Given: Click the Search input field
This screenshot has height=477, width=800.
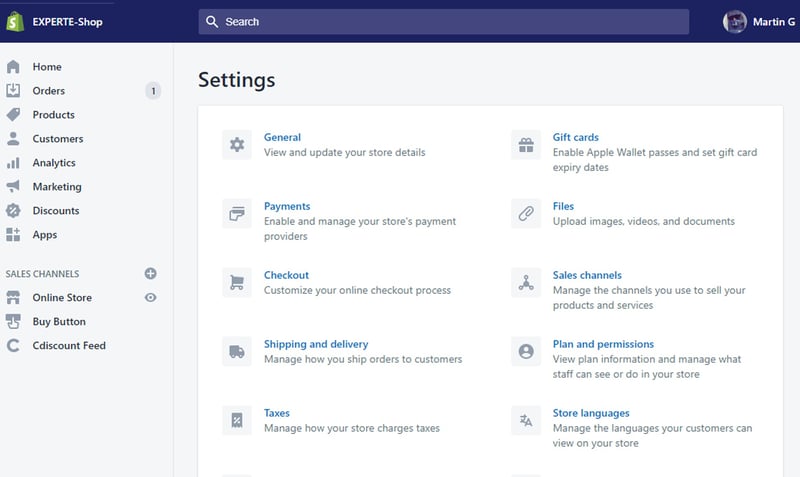Looking at the screenshot, I should click(x=443, y=21).
